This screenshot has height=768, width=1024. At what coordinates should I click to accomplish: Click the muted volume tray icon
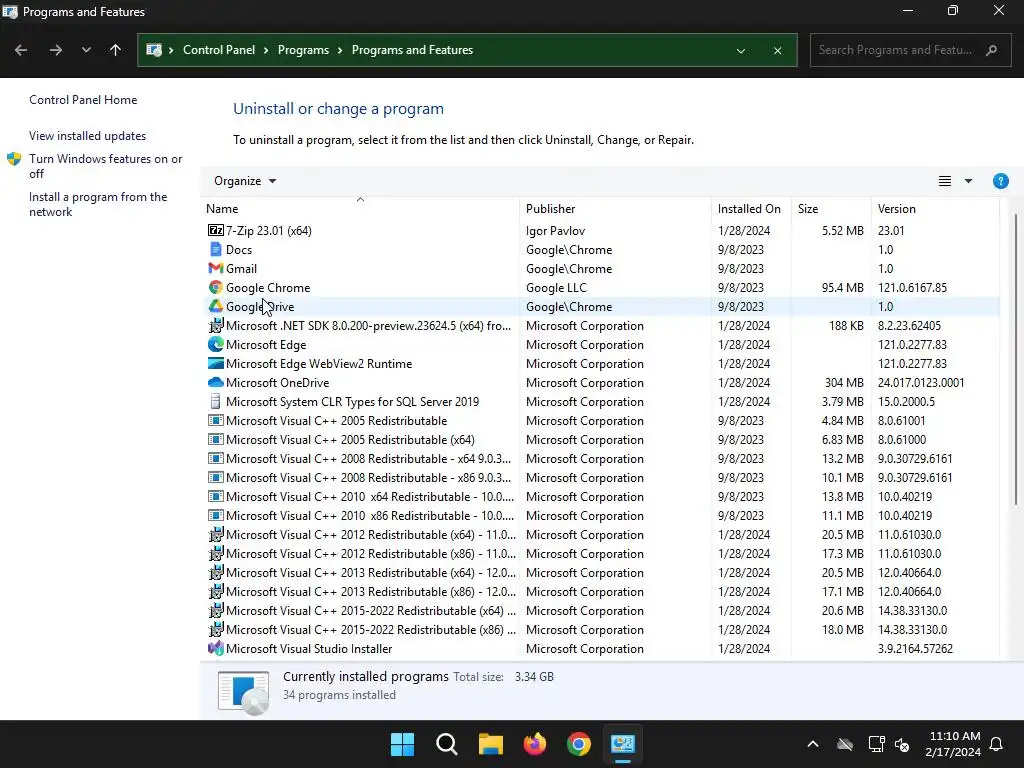(x=902, y=744)
